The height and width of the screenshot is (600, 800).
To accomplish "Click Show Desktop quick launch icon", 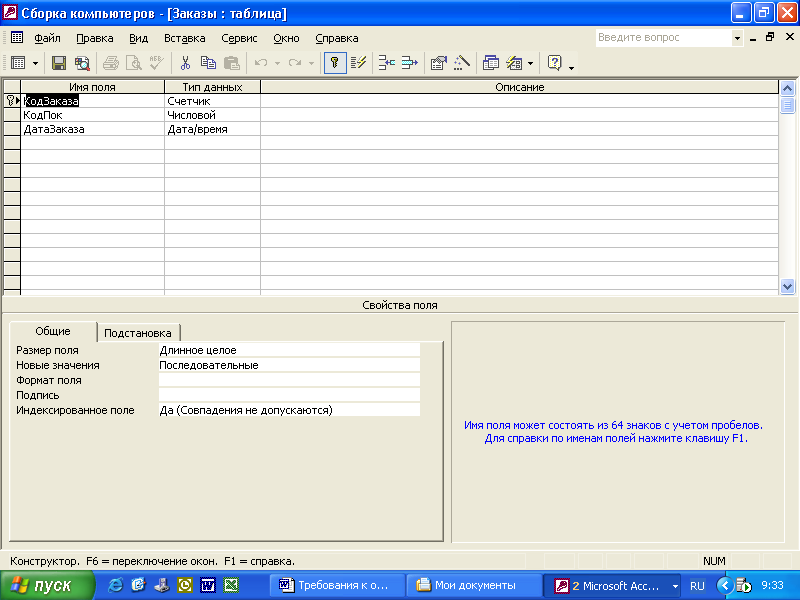I will [162, 585].
